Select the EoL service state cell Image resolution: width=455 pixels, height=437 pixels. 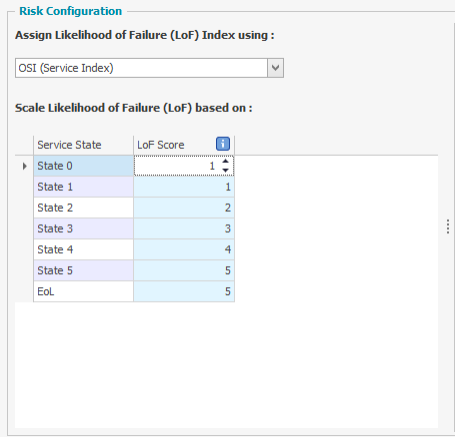coord(83,291)
